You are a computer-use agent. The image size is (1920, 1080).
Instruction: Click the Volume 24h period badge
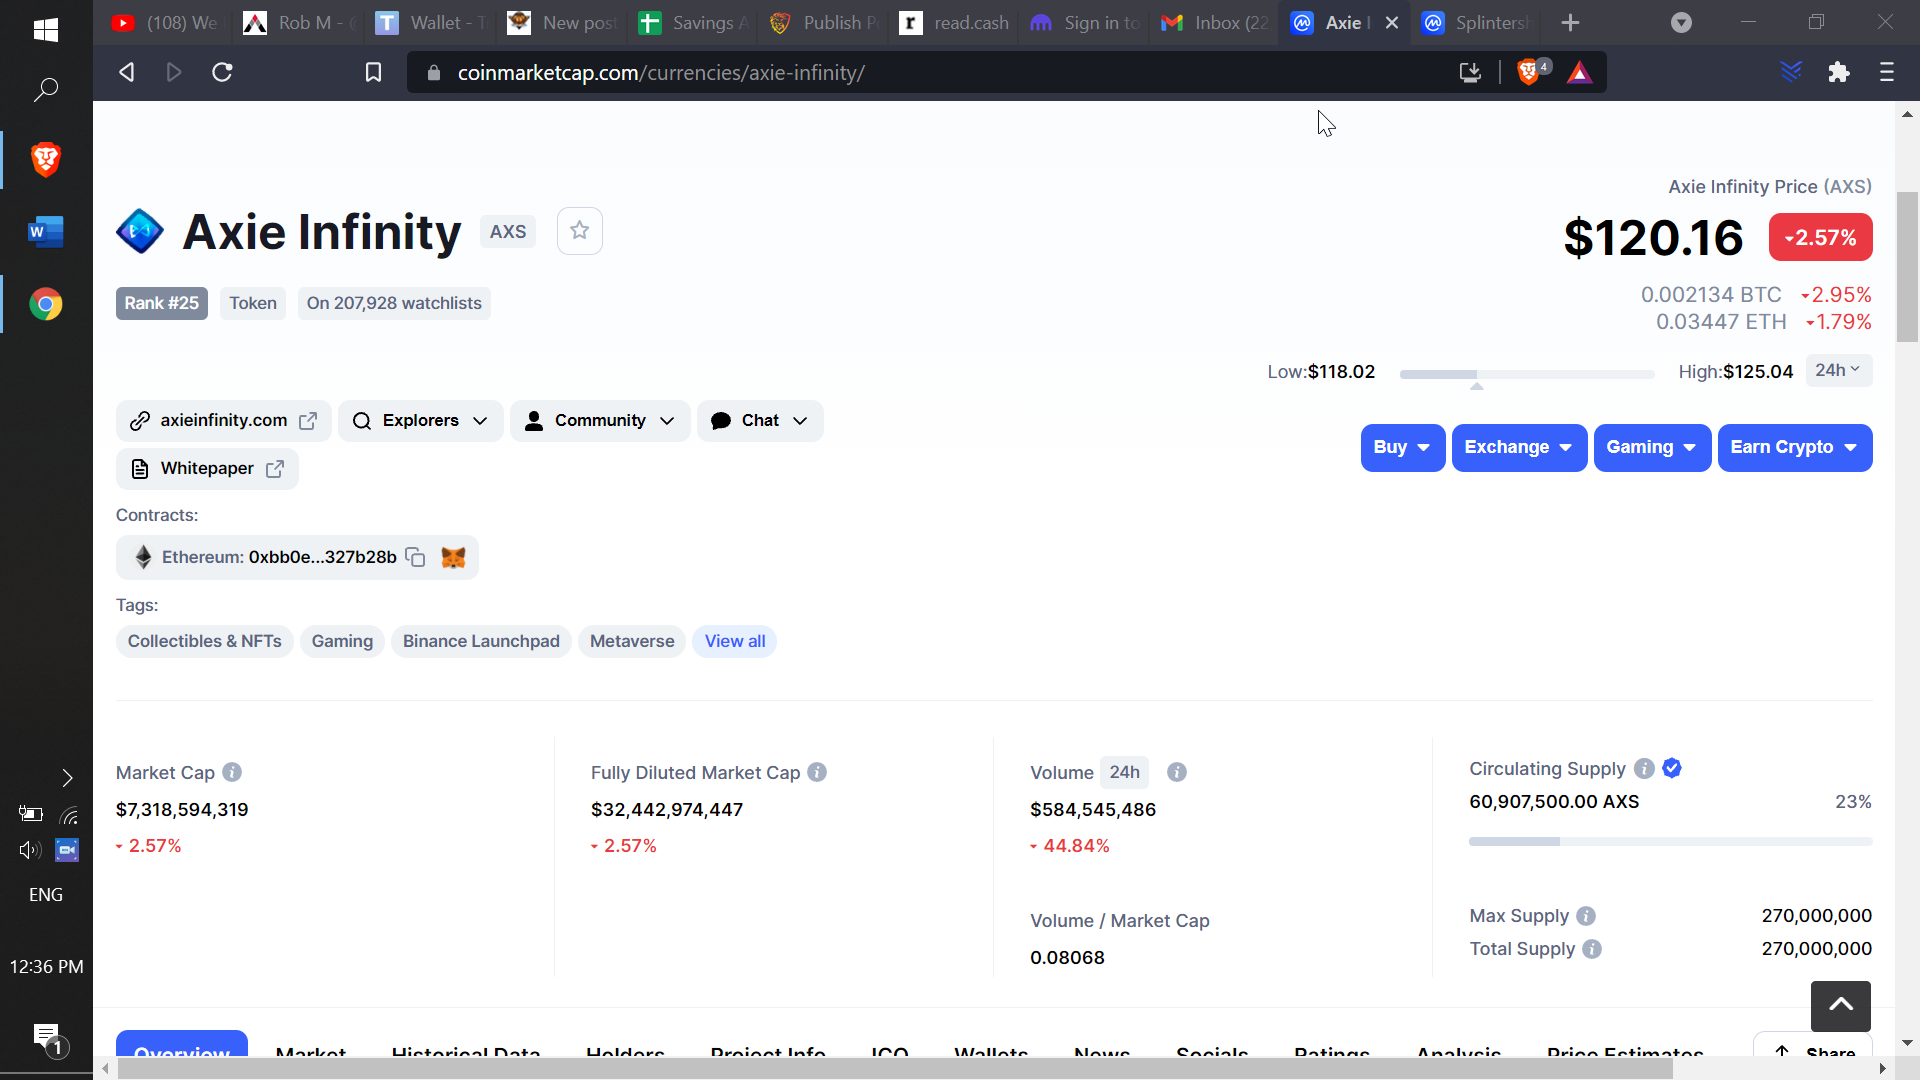[1125, 772]
